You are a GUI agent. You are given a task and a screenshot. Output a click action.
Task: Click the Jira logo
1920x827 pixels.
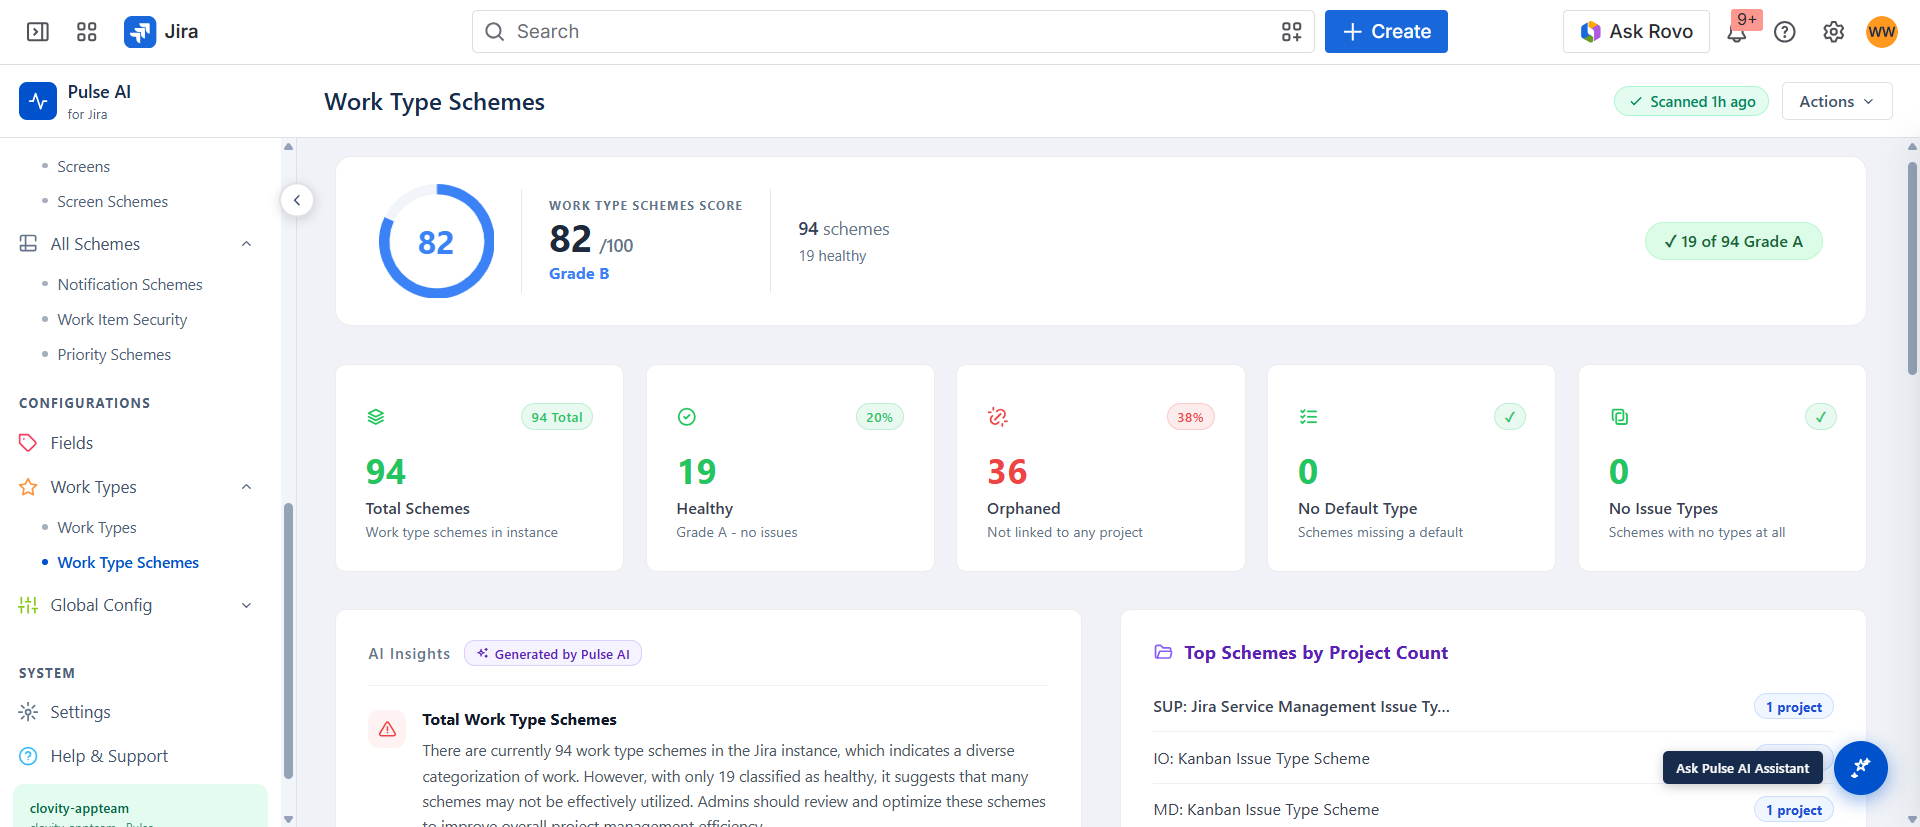click(x=161, y=32)
